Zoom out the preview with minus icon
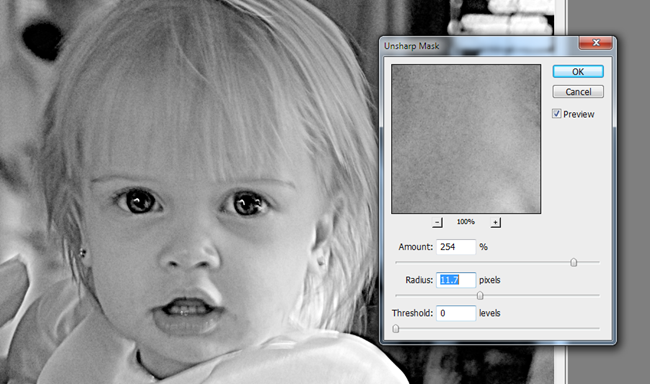Viewport: 650px width, 384px height. 437,223
